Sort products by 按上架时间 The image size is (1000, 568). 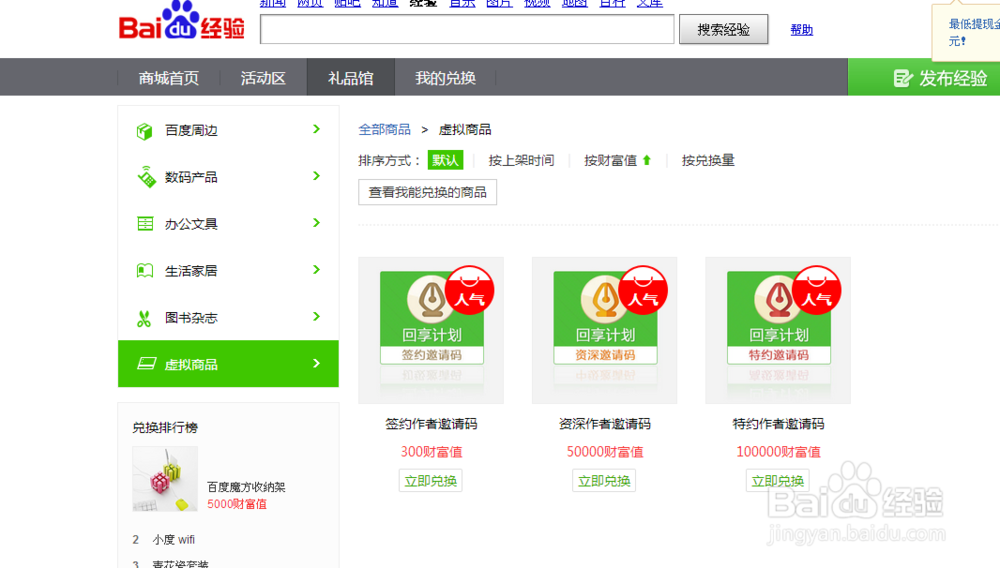point(521,161)
